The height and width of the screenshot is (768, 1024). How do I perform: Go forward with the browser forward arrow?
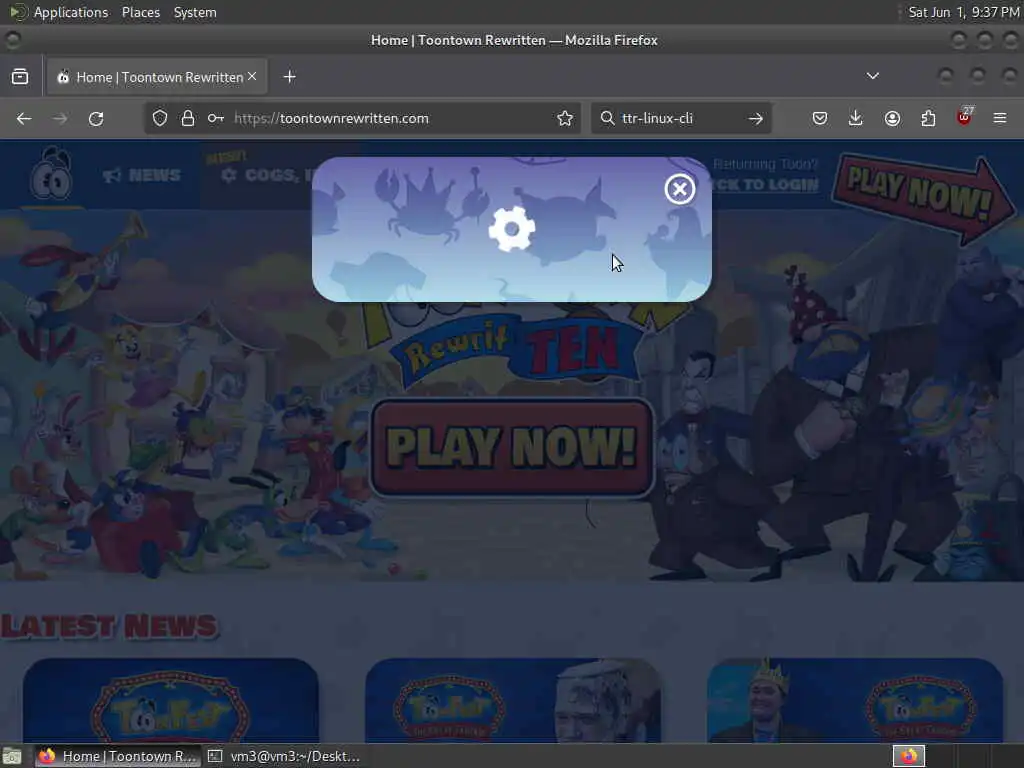60,118
